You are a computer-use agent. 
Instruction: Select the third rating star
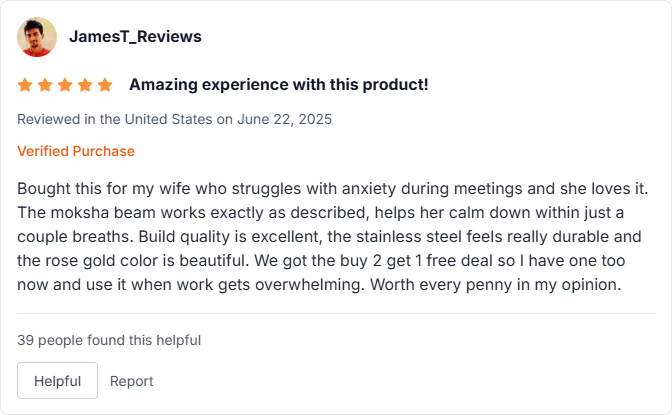tap(65, 85)
